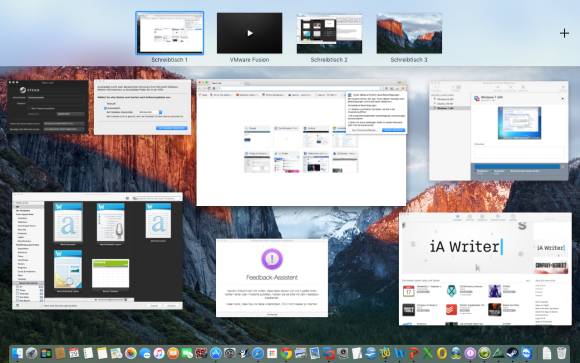Open System Preferences gear icon in Dock
Image resolution: width=580 pixels, height=363 pixels.
tap(229, 353)
